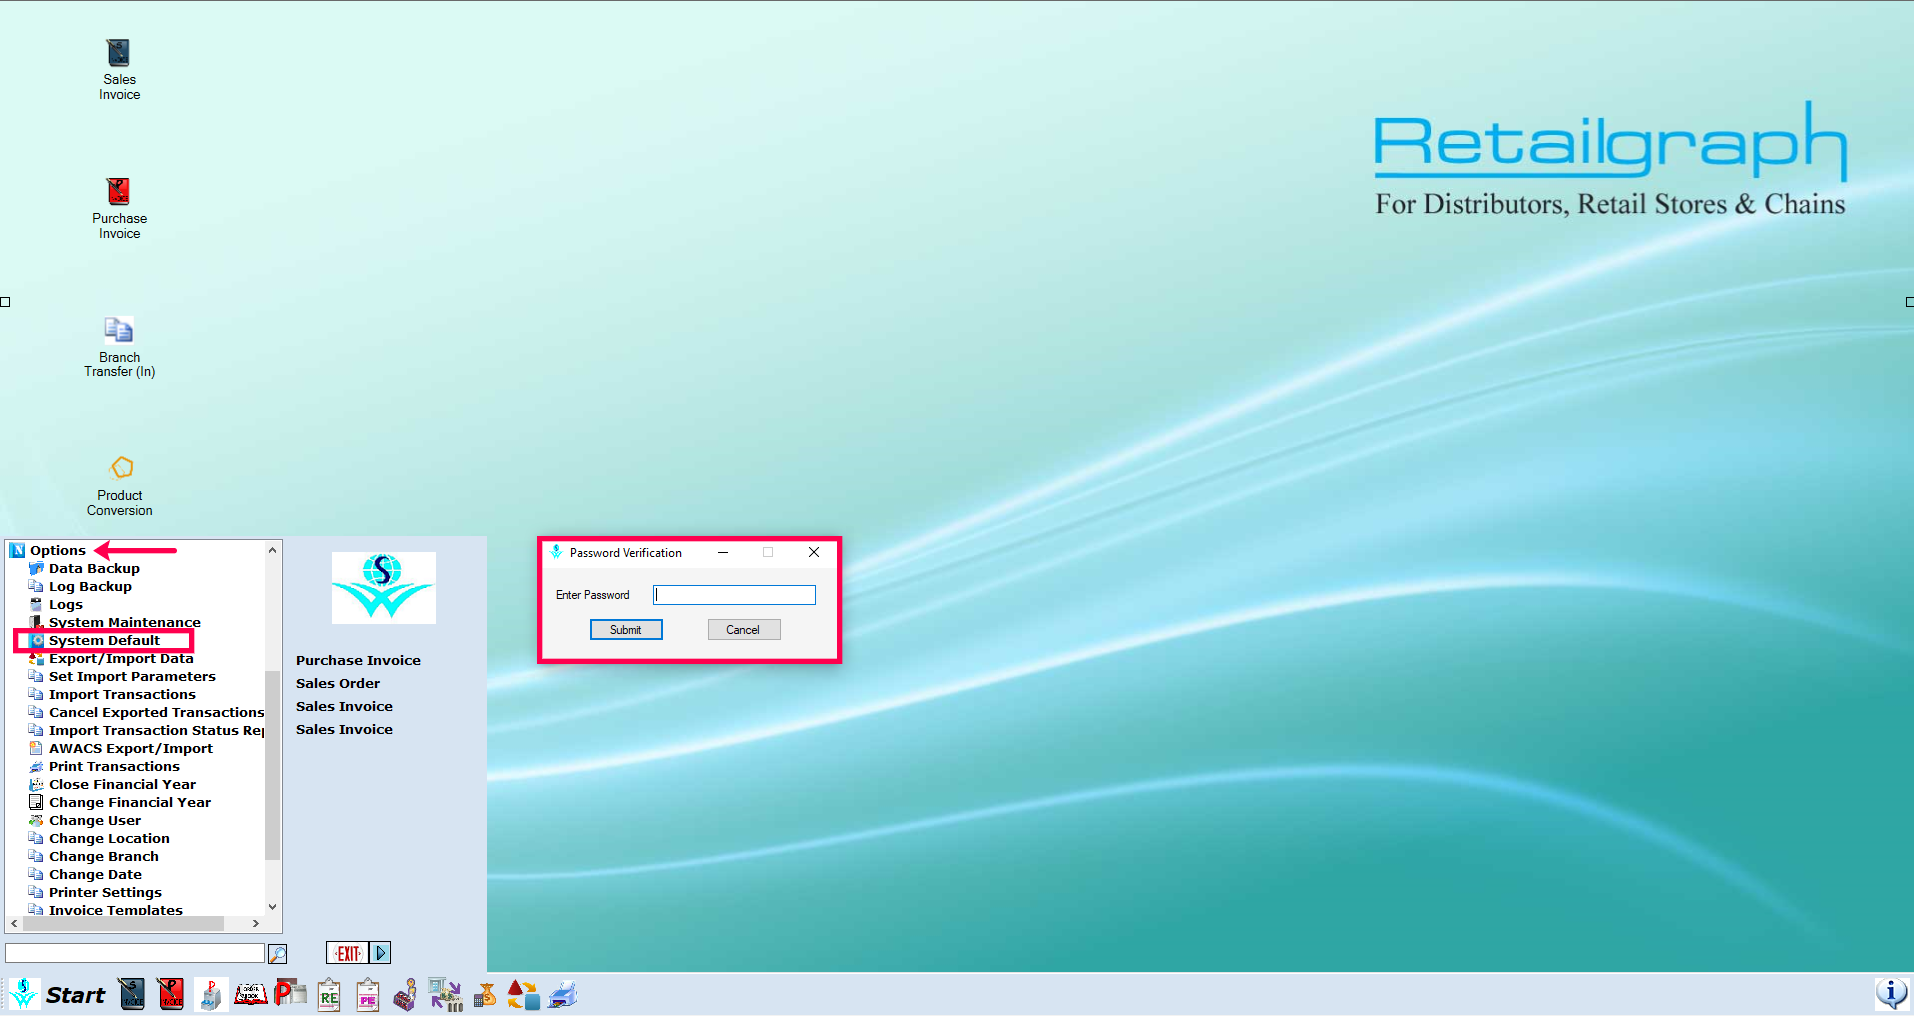This screenshot has width=1914, height=1016.
Task: Select Change User option
Action: coord(95,820)
